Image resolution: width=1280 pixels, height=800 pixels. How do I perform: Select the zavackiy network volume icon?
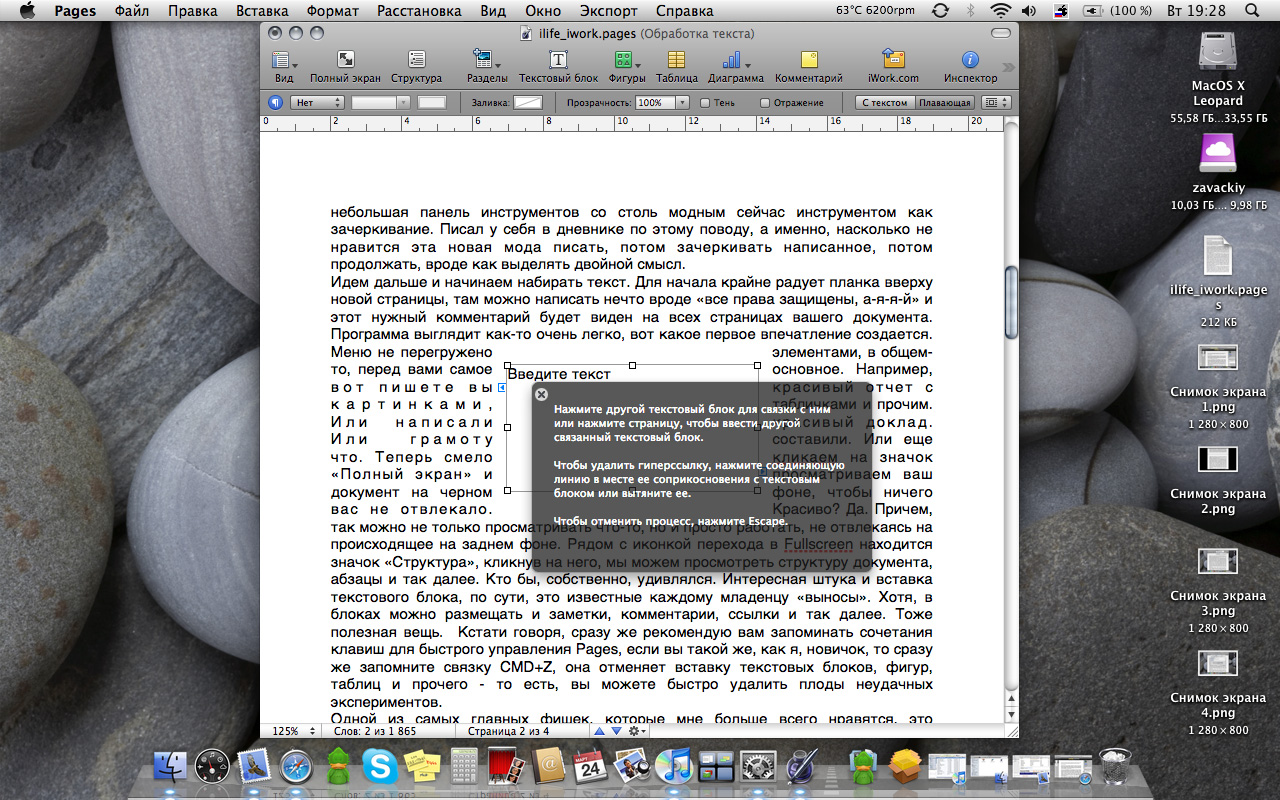click(x=1218, y=154)
